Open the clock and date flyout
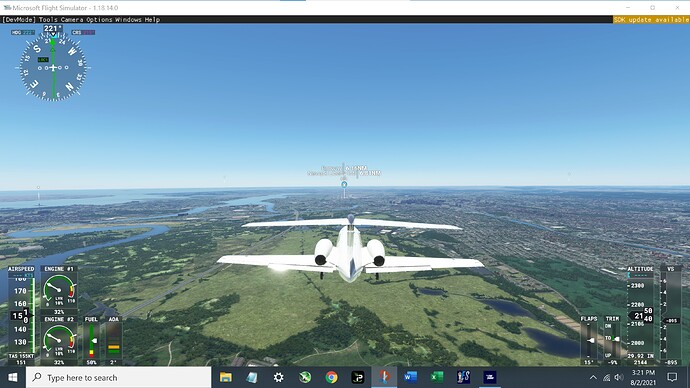This screenshot has width=690, height=388. [643, 377]
